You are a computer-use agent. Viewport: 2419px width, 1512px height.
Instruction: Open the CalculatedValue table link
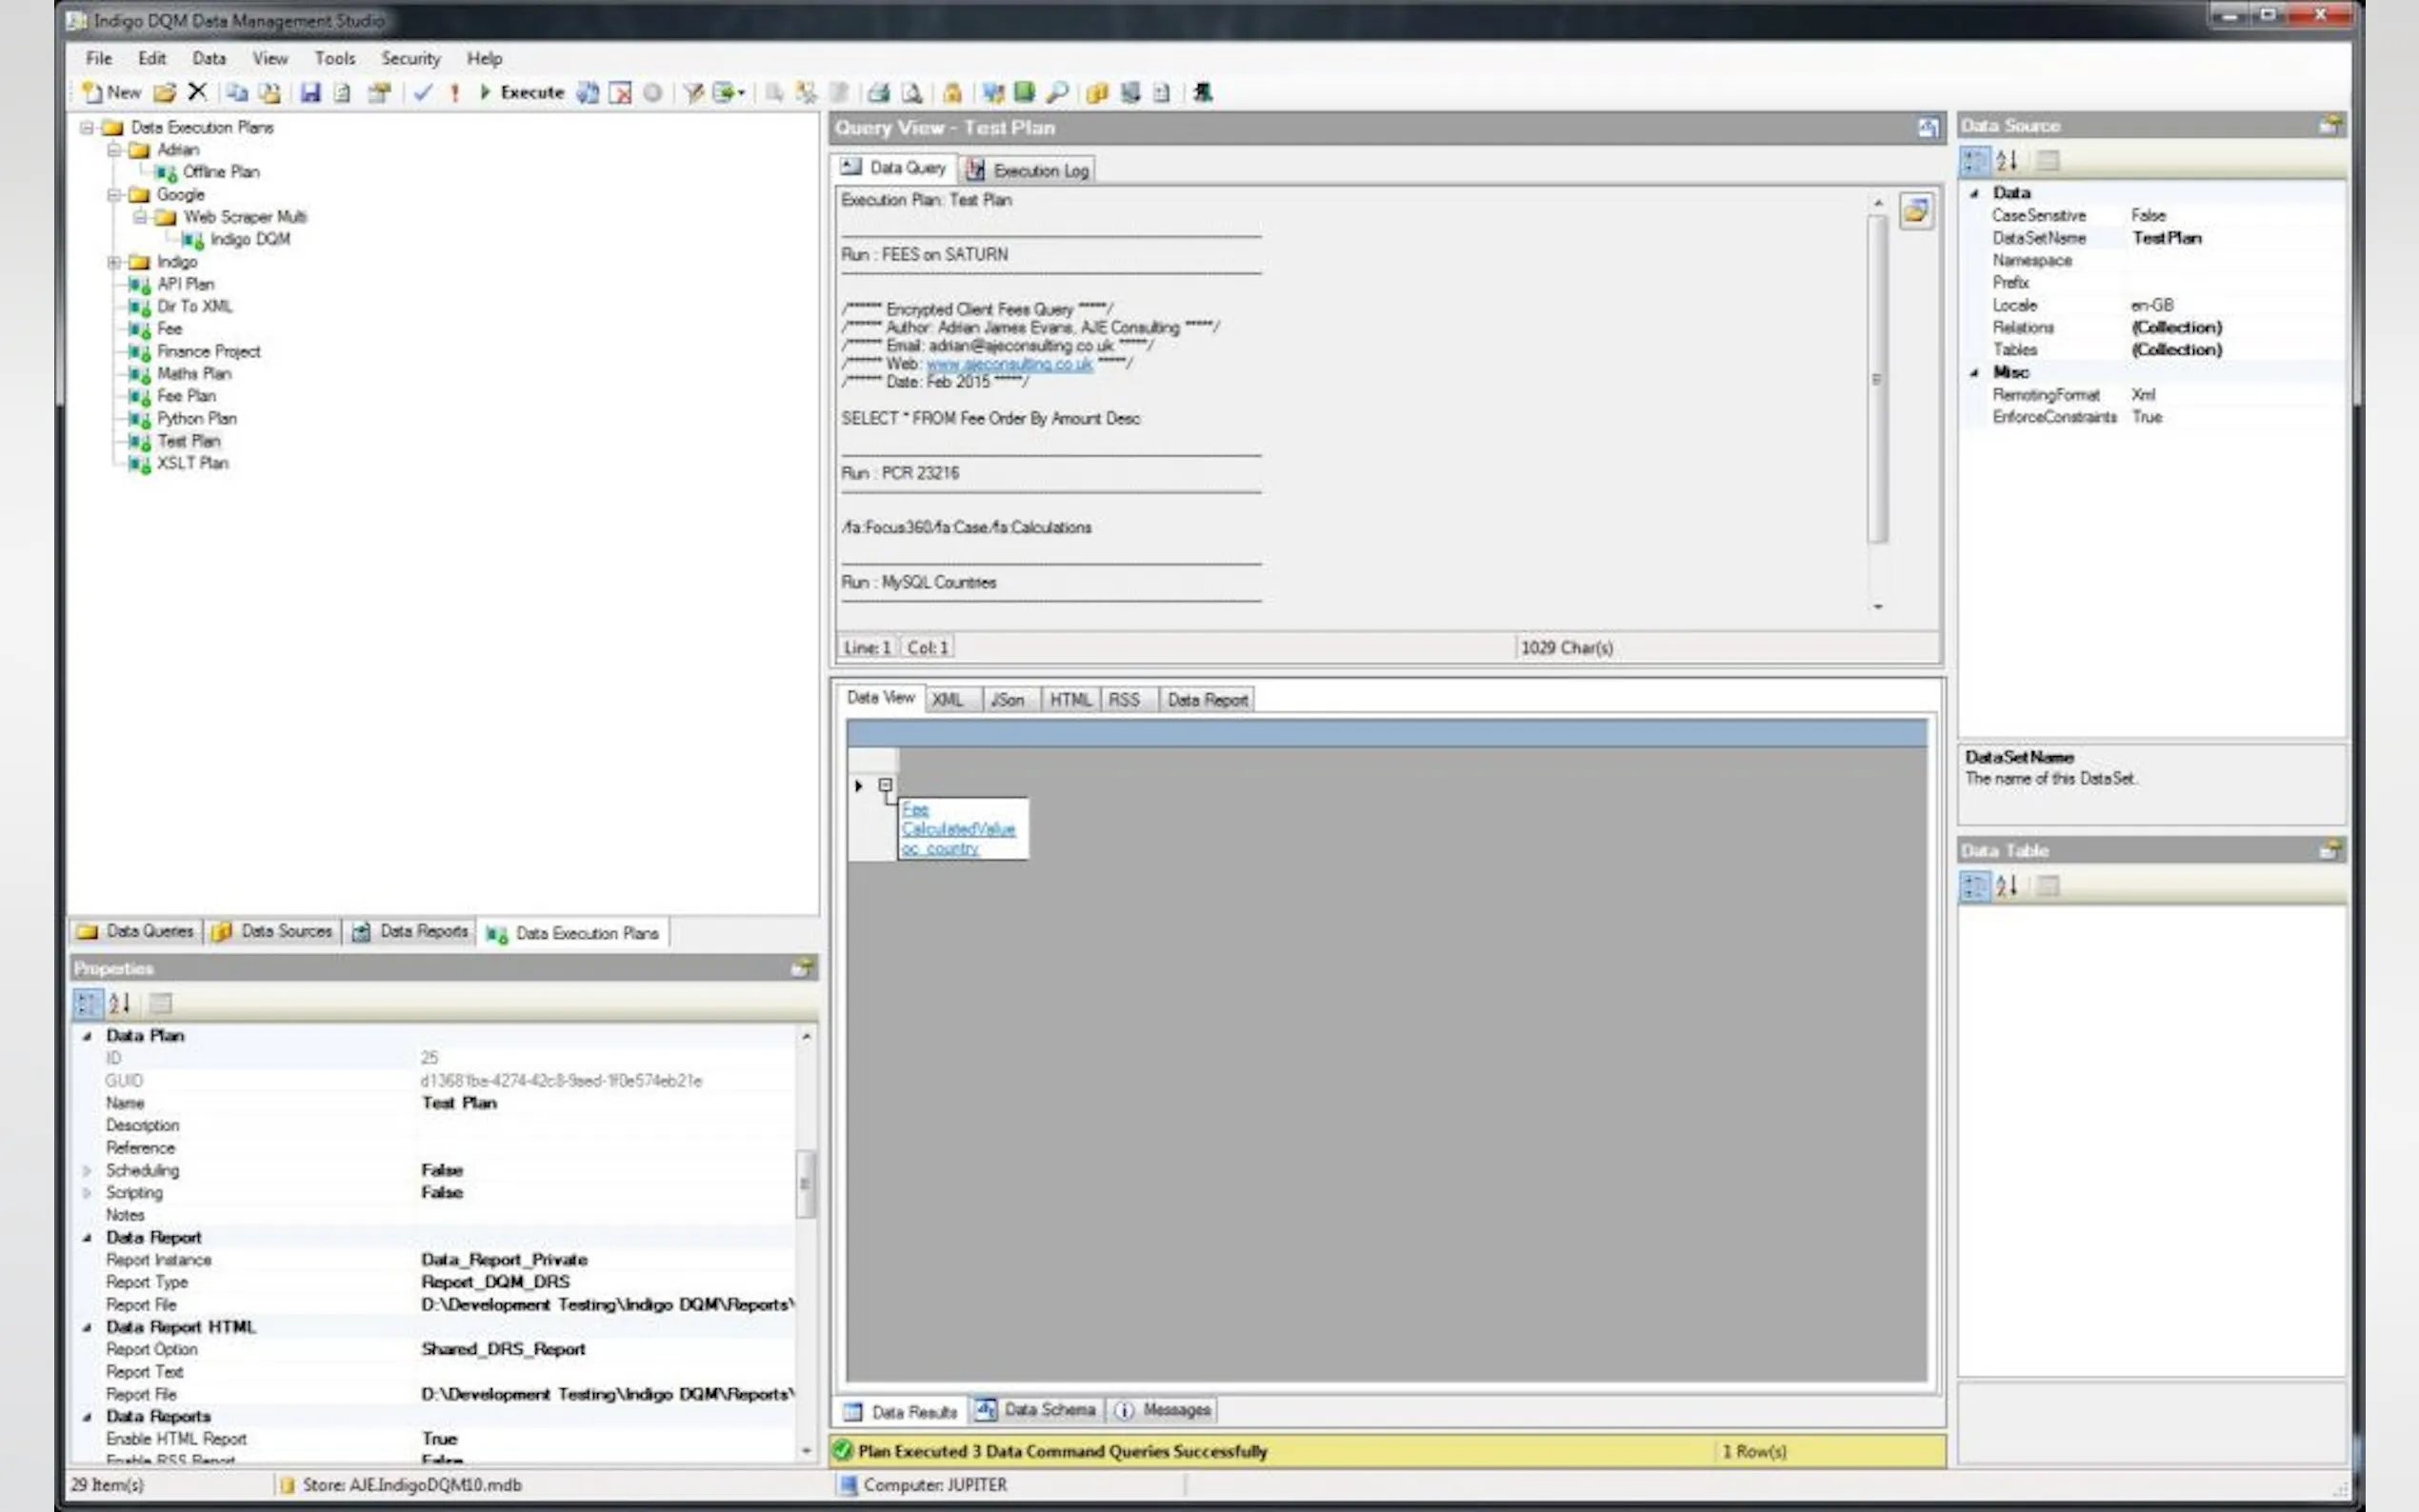tap(957, 829)
